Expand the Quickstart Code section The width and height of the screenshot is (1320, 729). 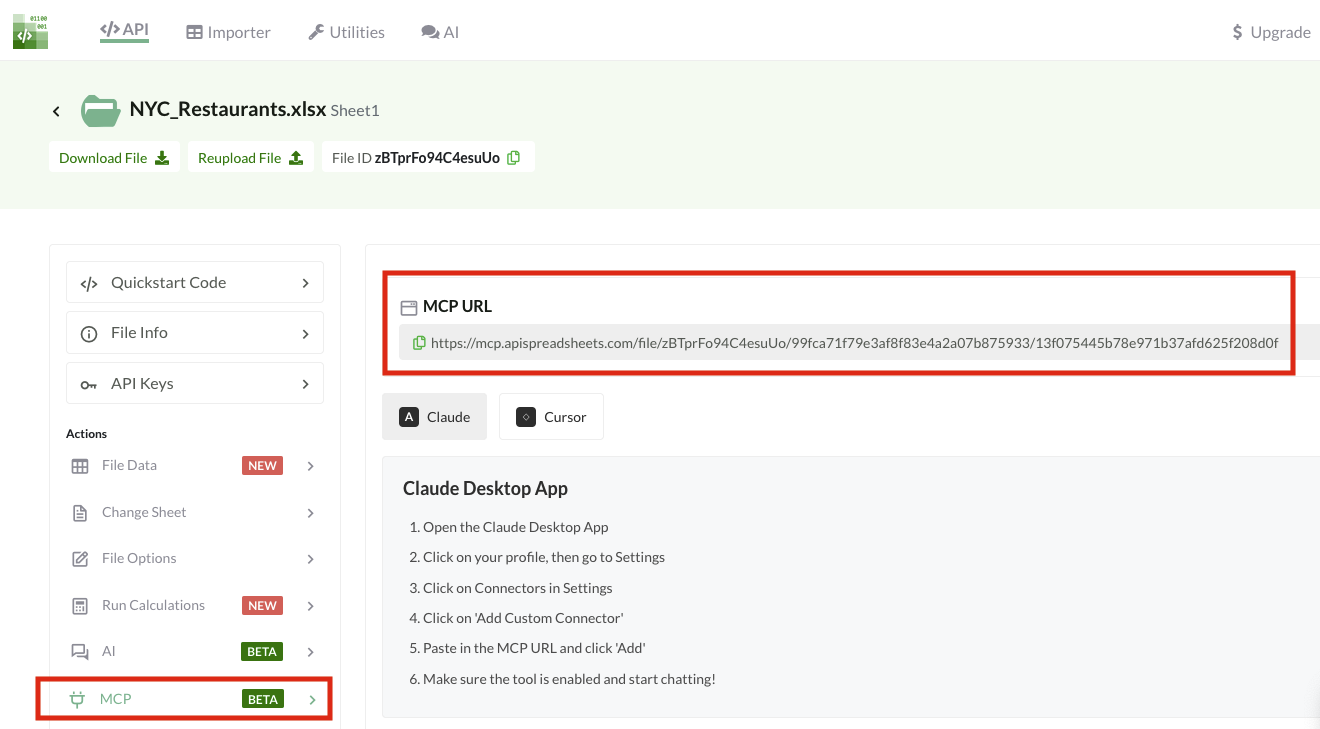[306, 282]
